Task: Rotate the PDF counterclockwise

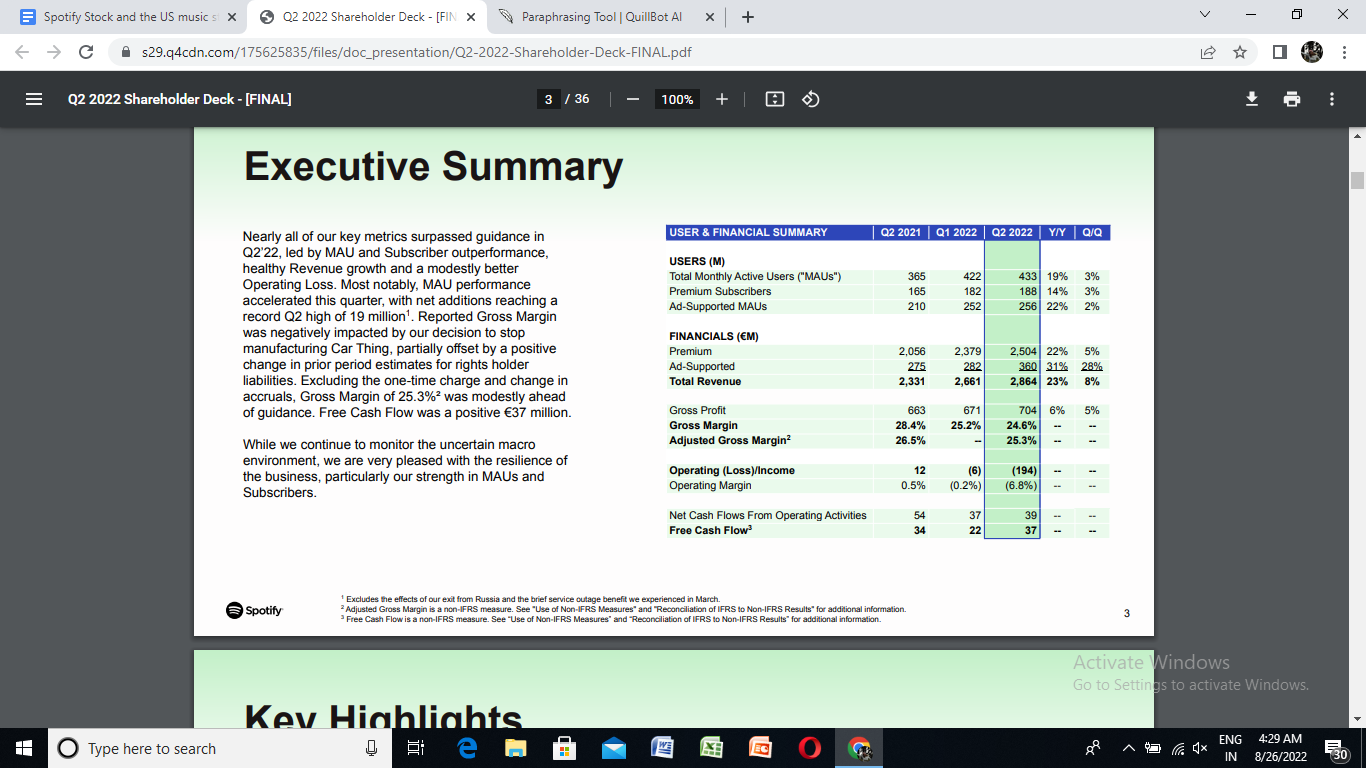Action: [x=811, y=99]
